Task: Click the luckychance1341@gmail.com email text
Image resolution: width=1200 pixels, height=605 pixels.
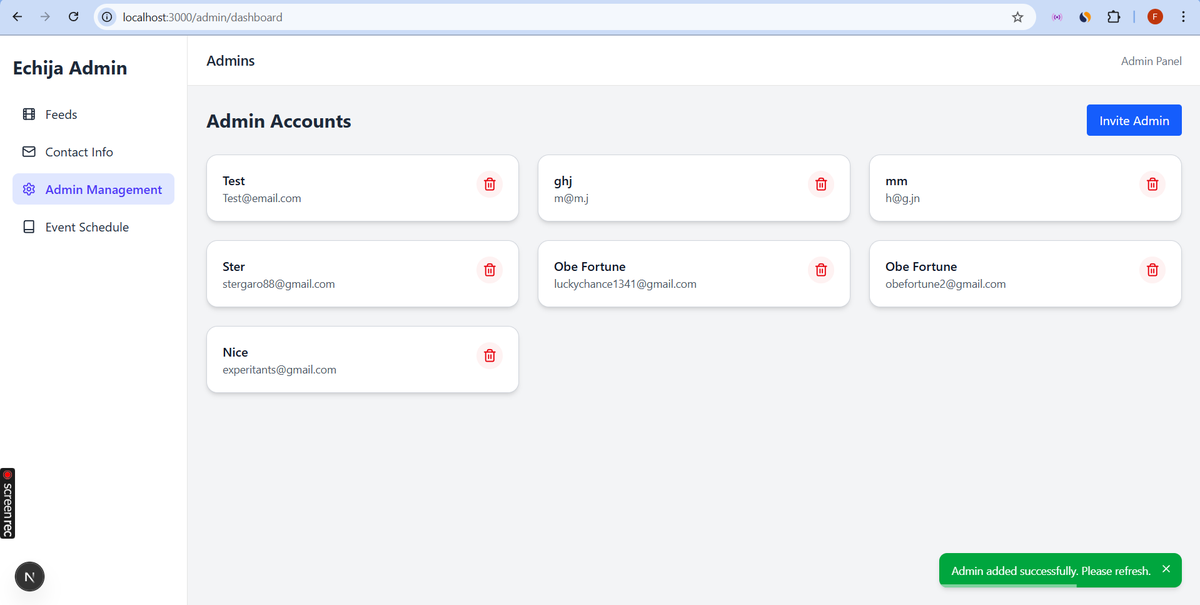Action: click(x=625, y=284)
